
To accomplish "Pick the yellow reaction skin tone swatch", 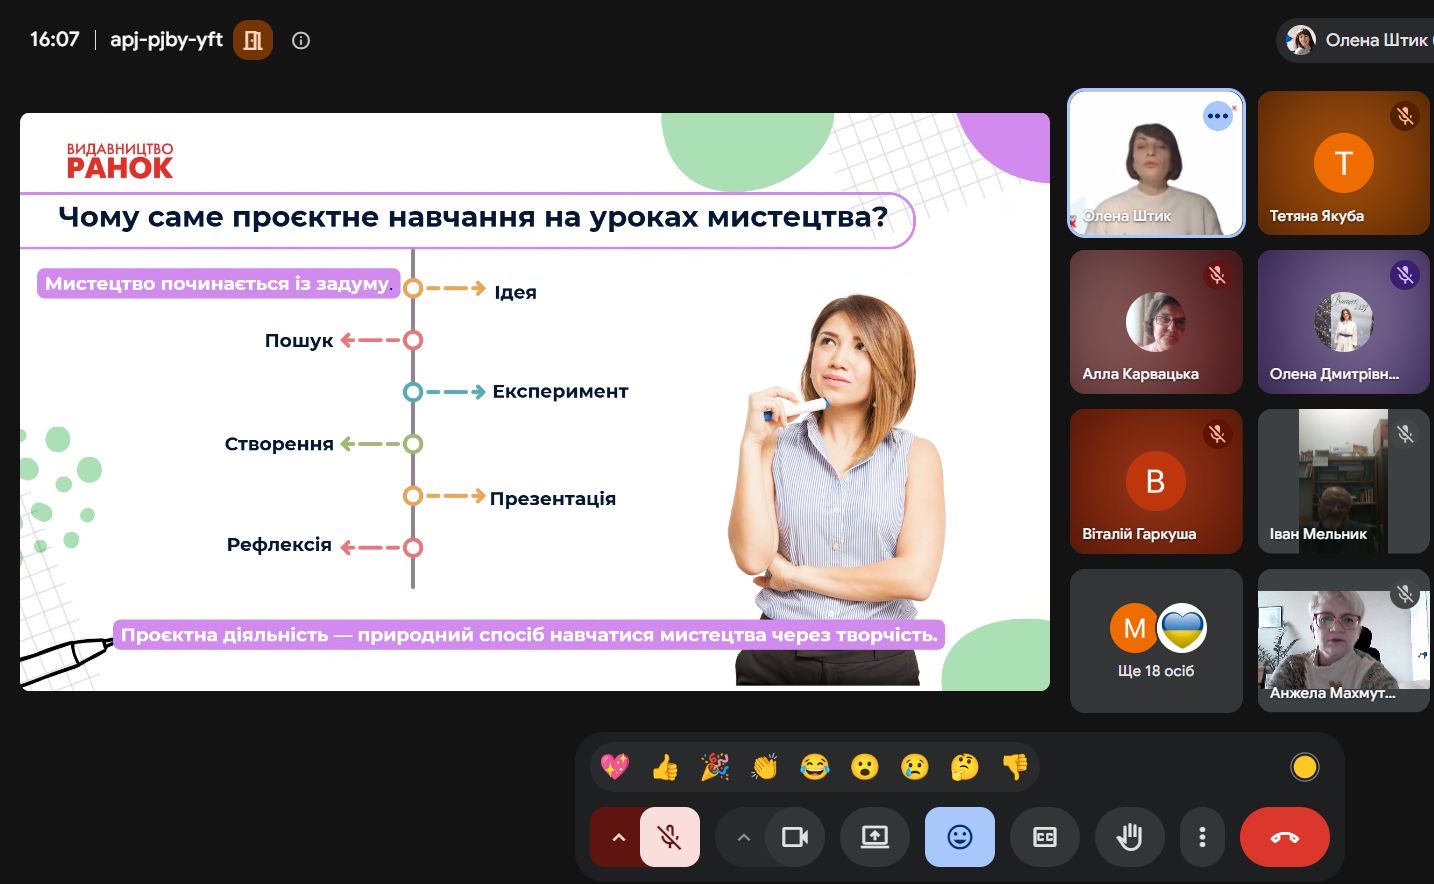I will click(x=1304, y=767).
